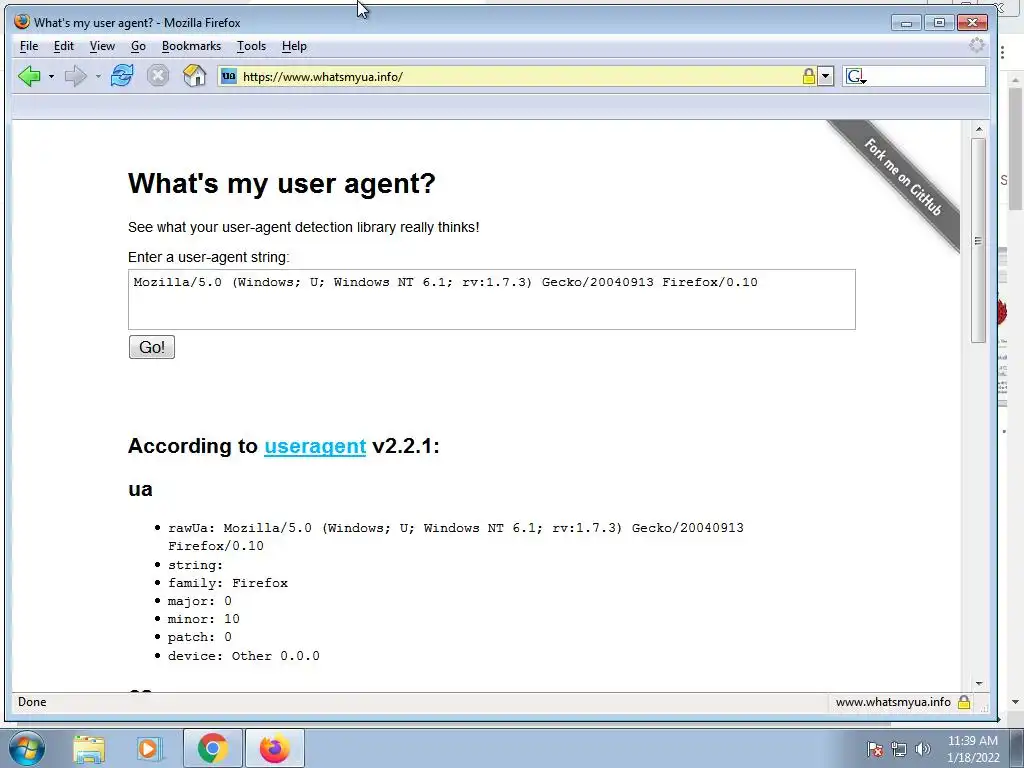Viewport: 1024px width, 768px height.
Task: Open the useragent library link
Action: (x=315, y=446)
